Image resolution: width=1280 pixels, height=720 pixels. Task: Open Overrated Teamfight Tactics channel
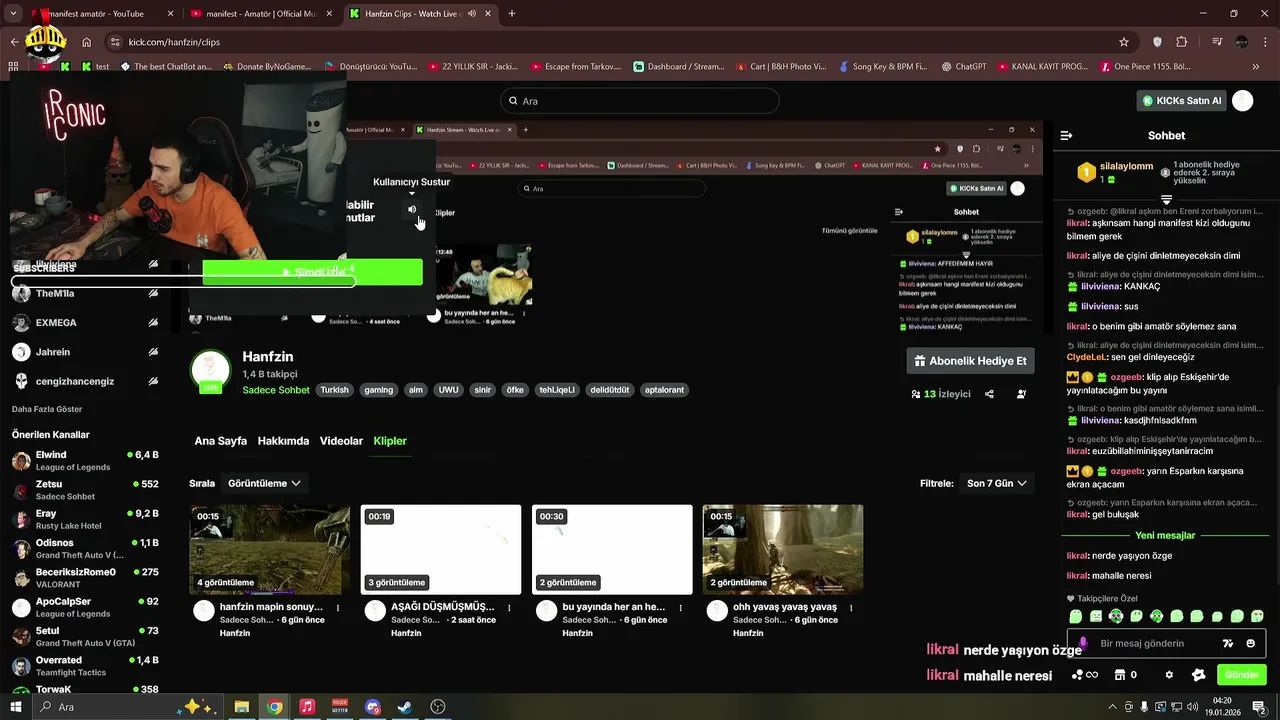[85, 666]
